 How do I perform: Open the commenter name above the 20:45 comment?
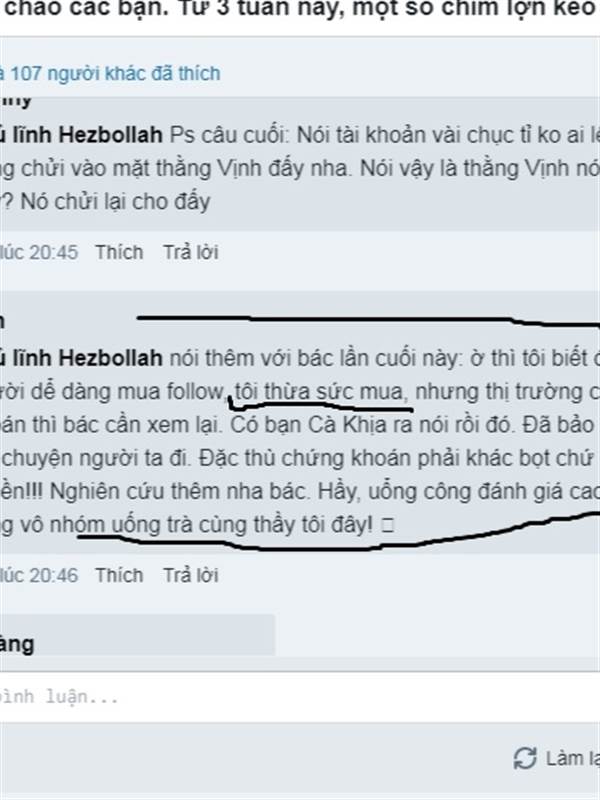(16, 101)
